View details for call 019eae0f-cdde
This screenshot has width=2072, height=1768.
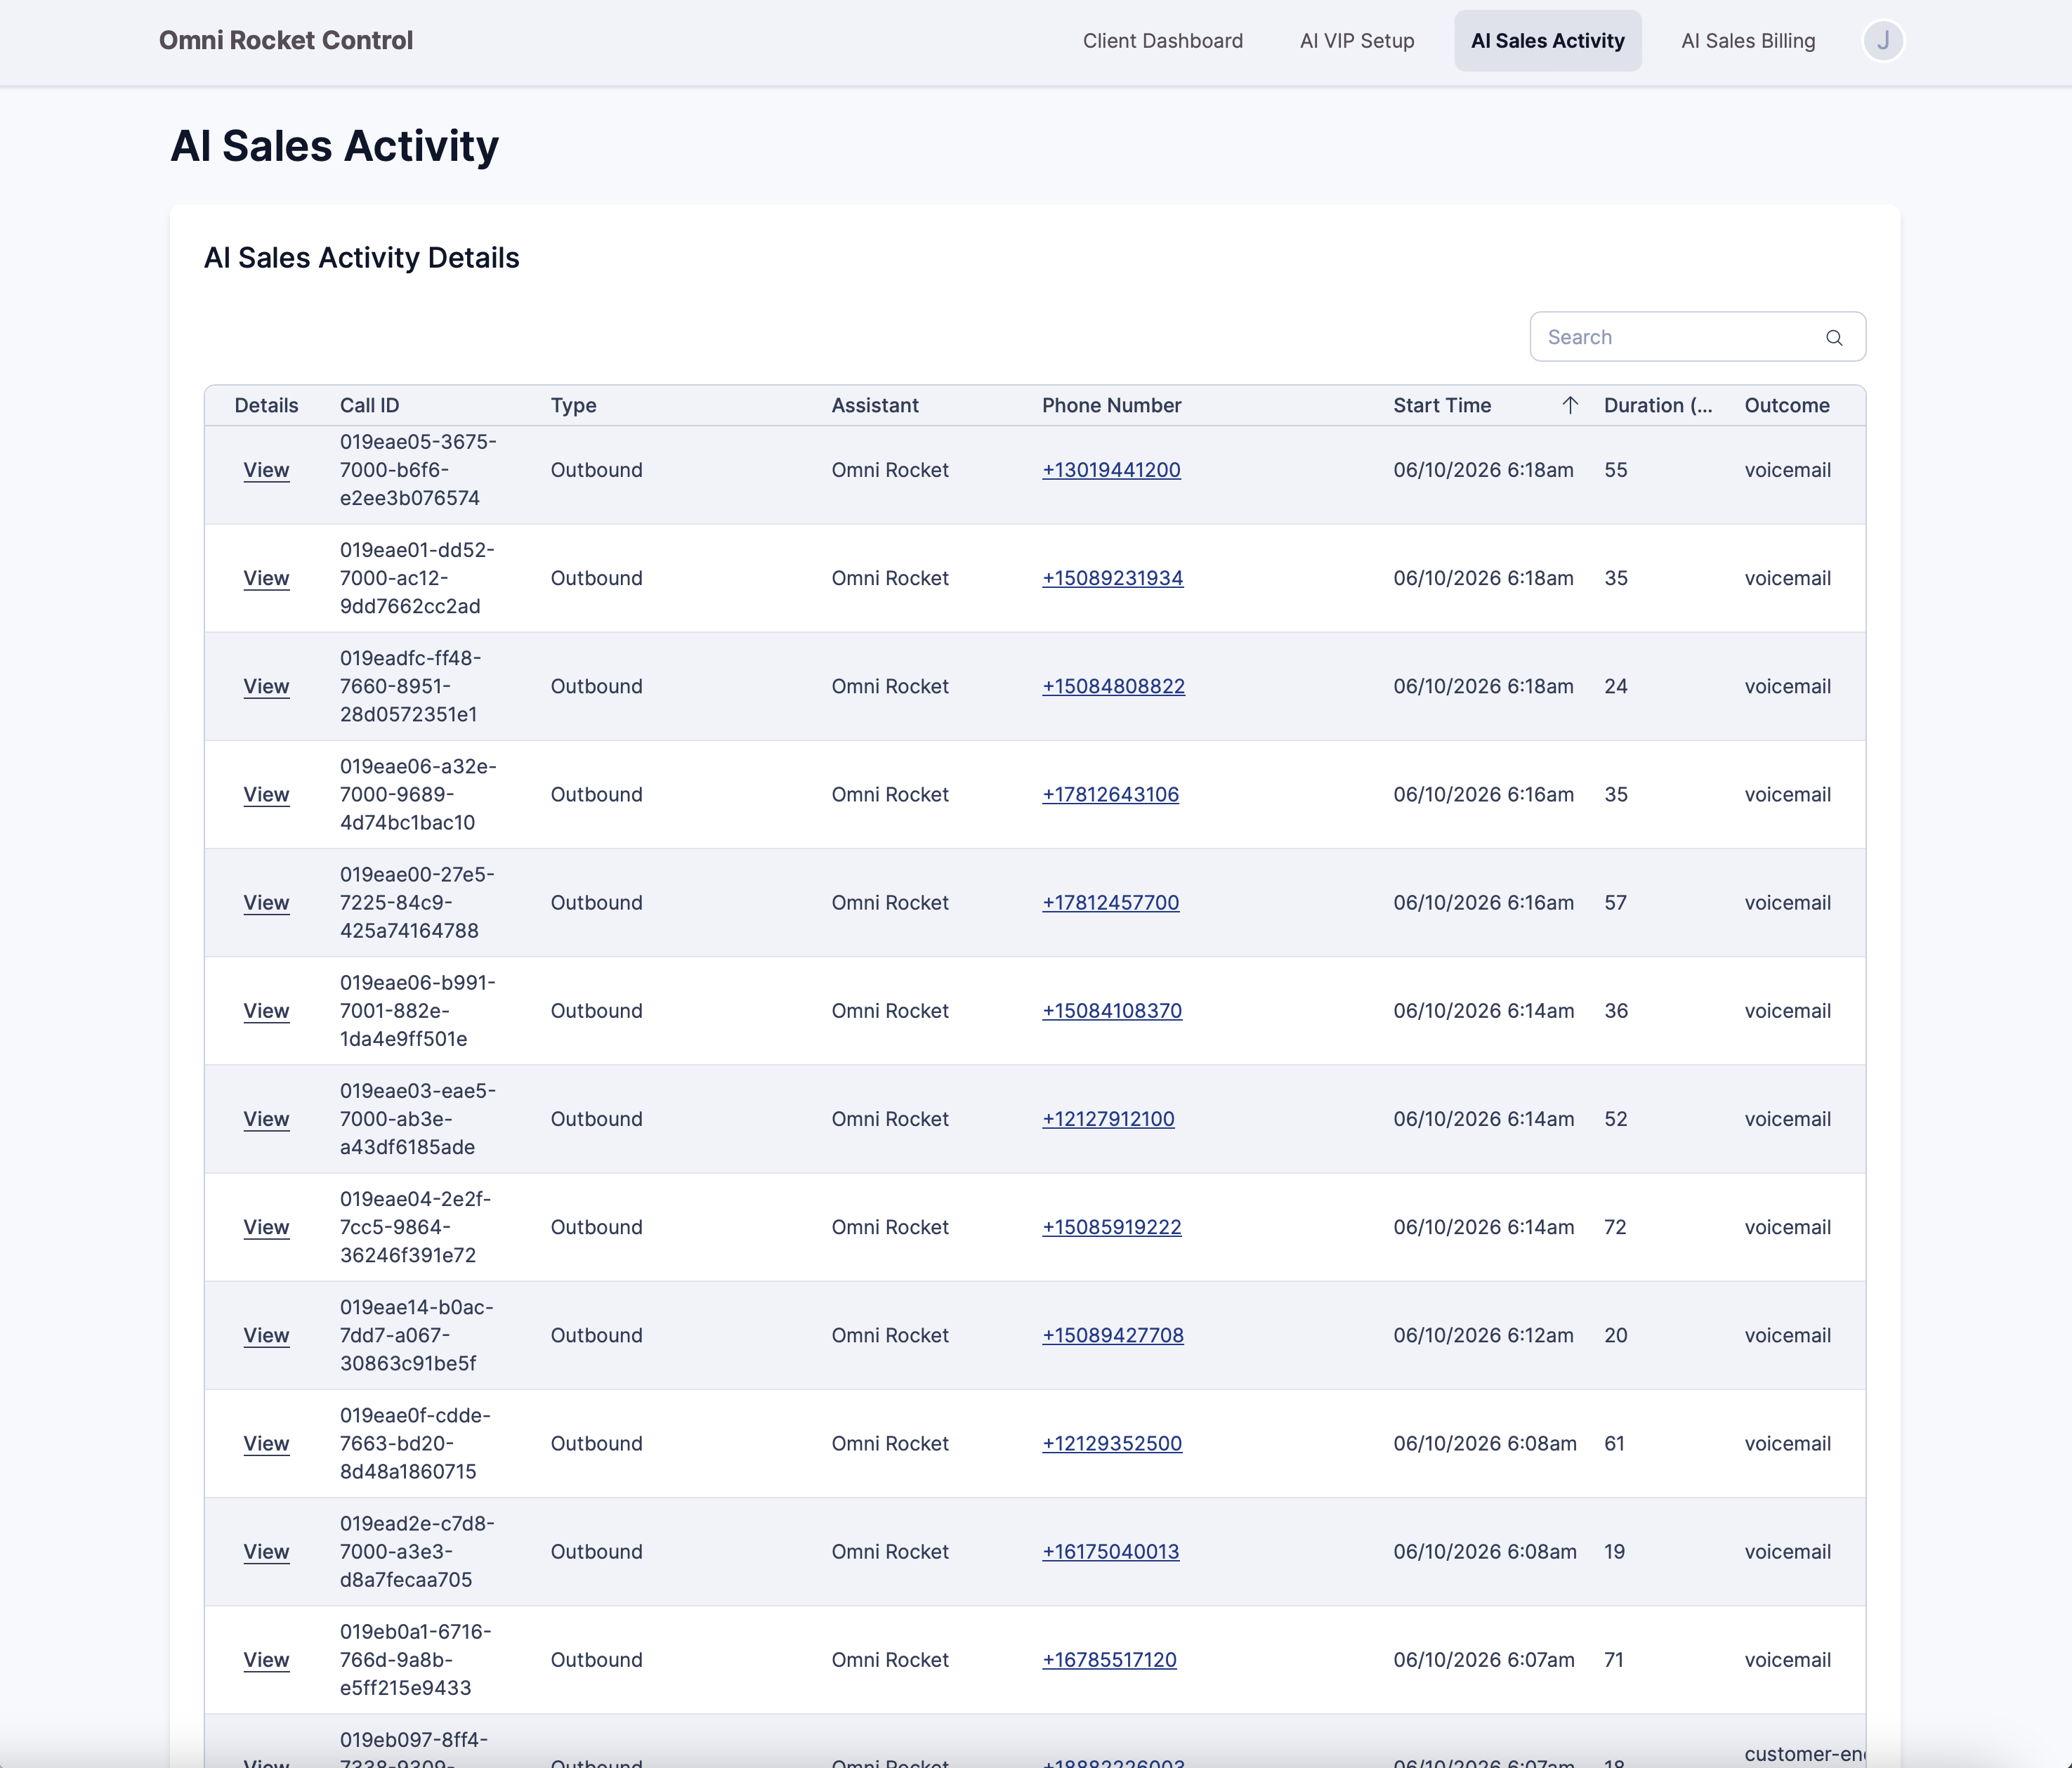266,1443
